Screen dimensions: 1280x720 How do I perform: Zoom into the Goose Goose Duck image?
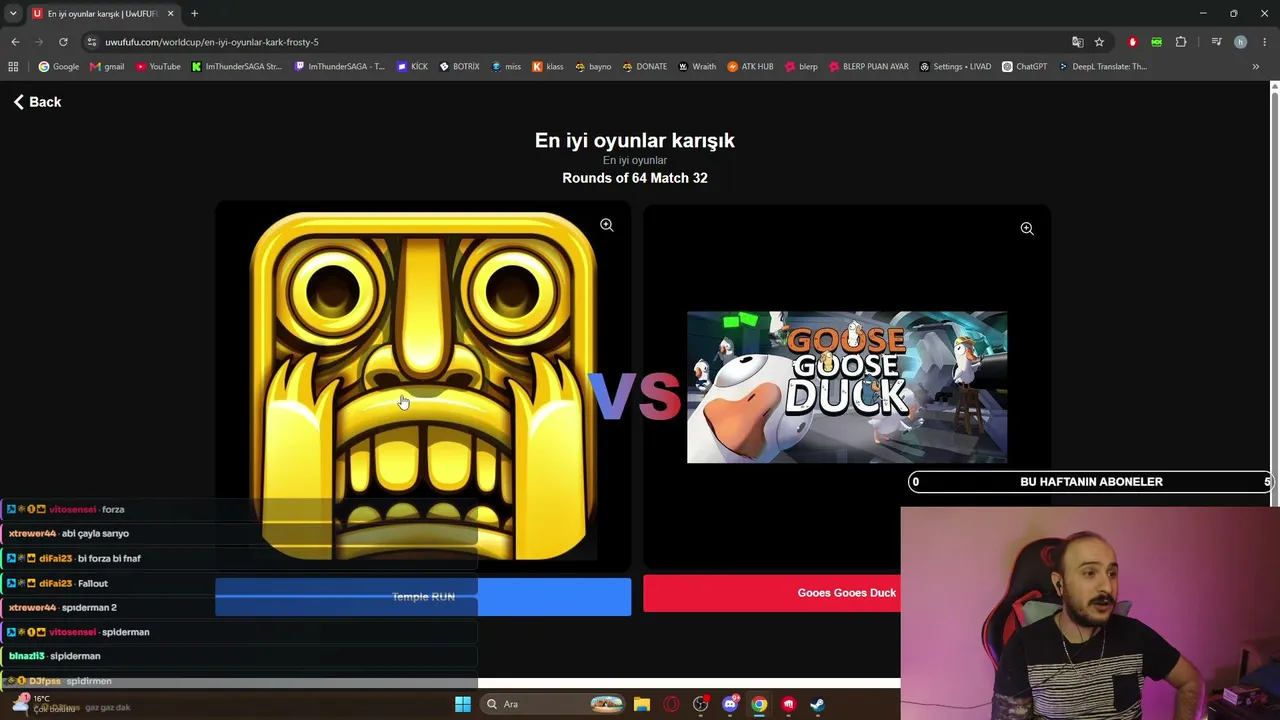[1026, 229]
